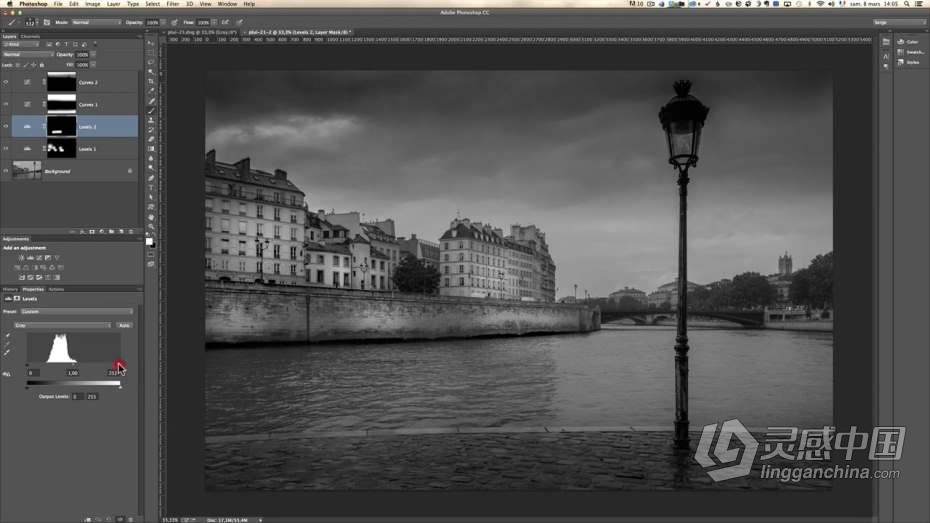Open the Gray channel dropdown in Levels
Viewport: 930px width, 523px height.
click(x=62, y=325)
